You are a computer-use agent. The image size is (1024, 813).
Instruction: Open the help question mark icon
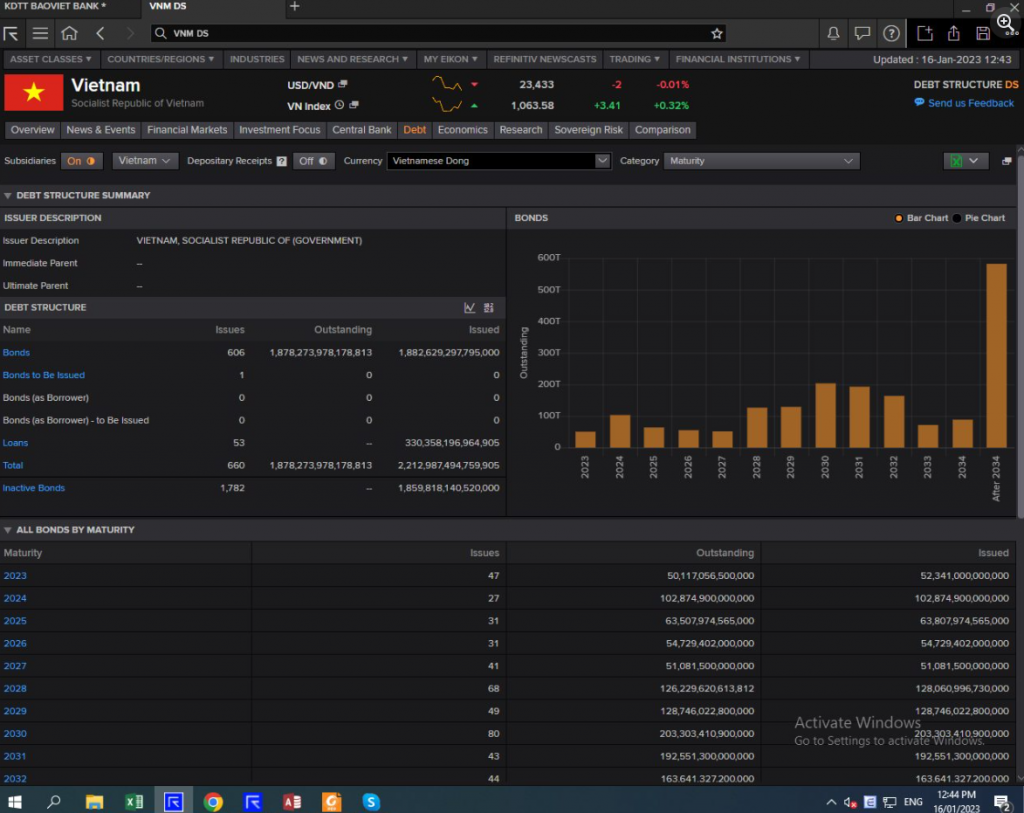tap(891, 33)
